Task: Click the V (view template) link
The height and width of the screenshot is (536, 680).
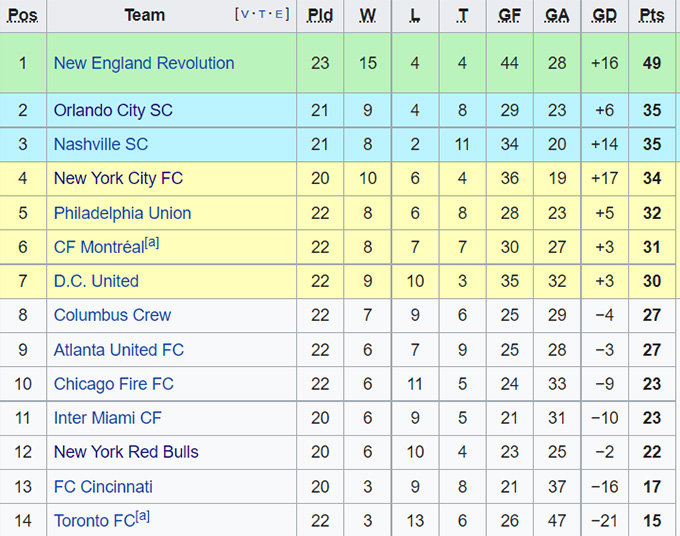Action: [244, 15]
